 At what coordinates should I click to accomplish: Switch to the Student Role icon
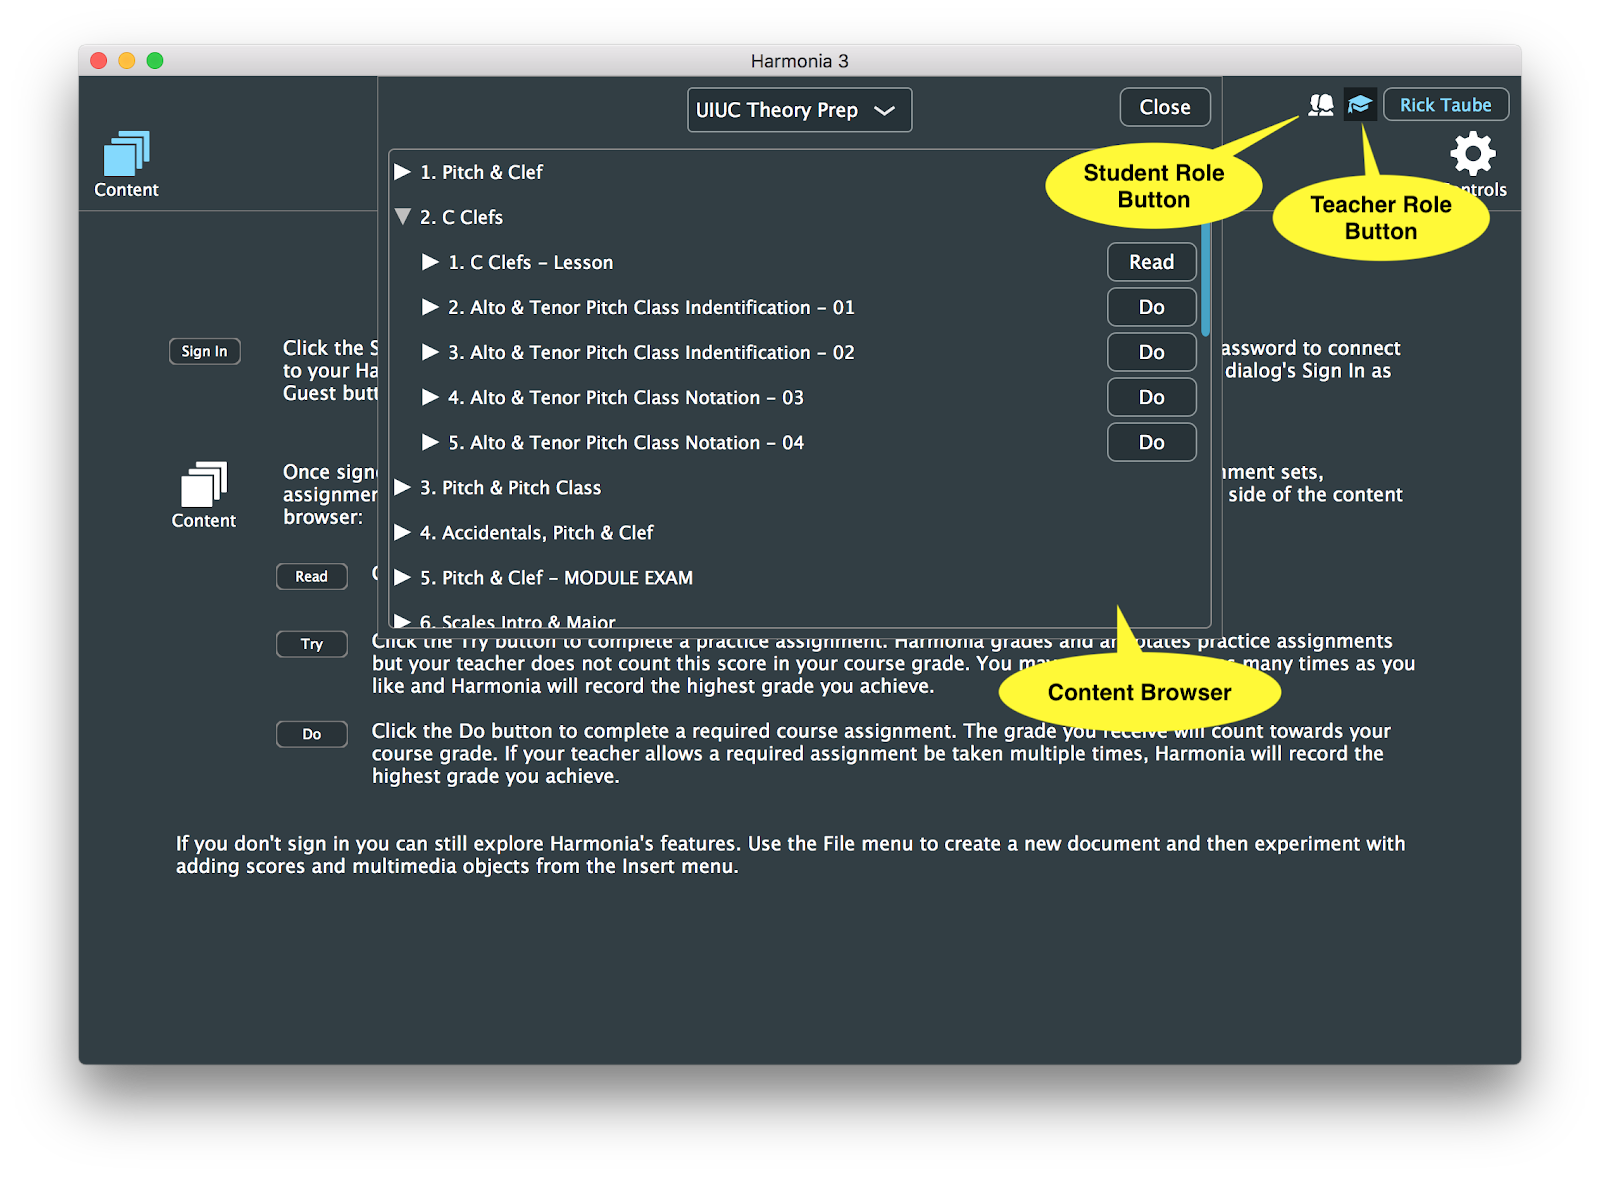click(x=1321, y=105)
